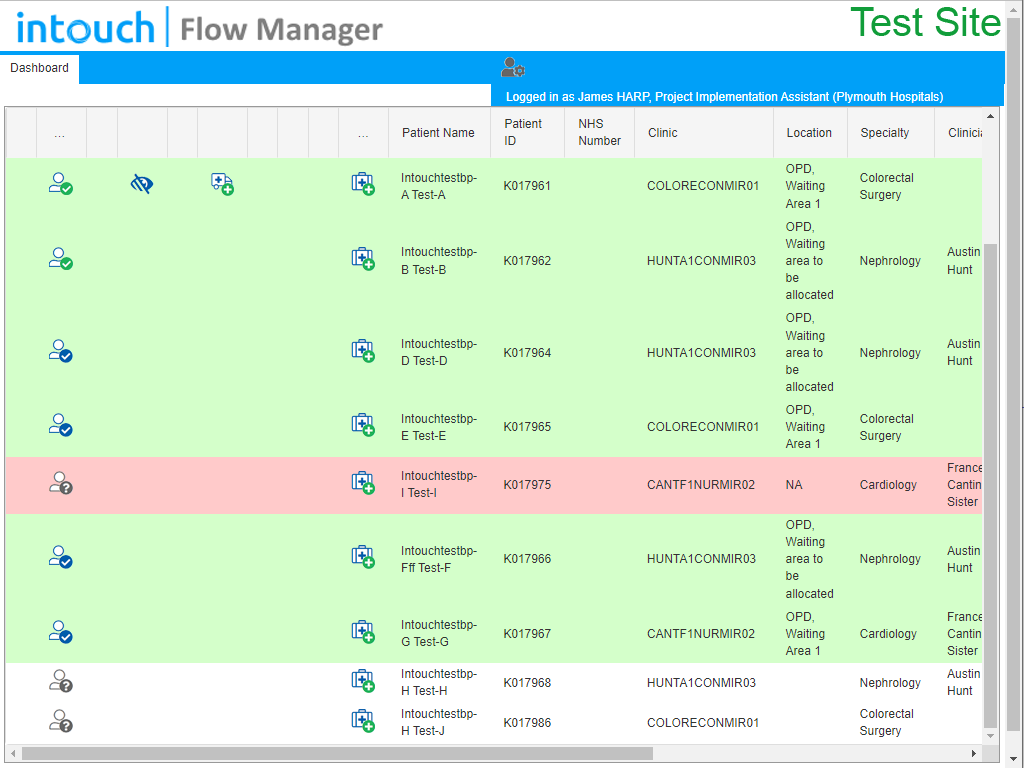
Task: Click patient ID K017966
Action: (527, 558)
